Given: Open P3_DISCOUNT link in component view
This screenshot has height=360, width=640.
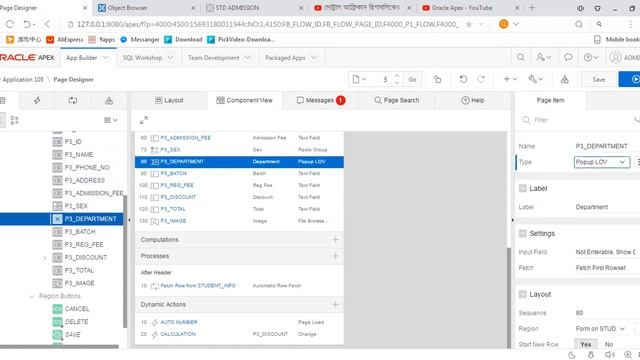Looking at the screenshot, I should pyautogui.click(x=178, y=197).
